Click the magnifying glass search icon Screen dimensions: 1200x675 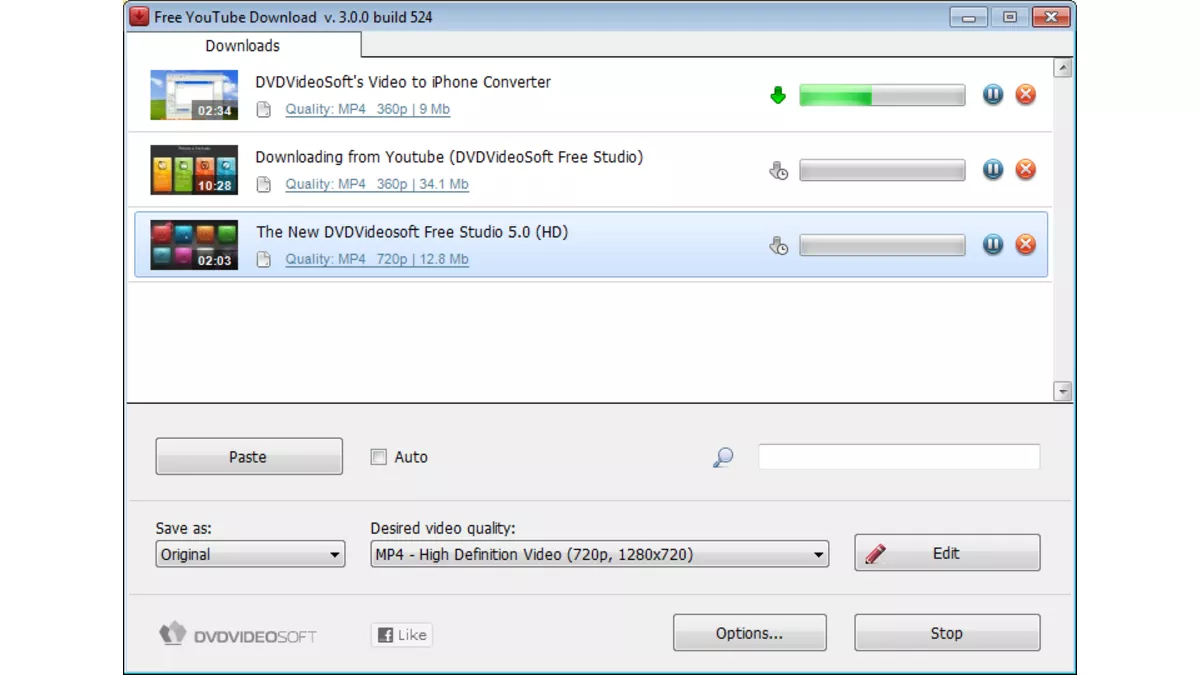click(723, 457)
